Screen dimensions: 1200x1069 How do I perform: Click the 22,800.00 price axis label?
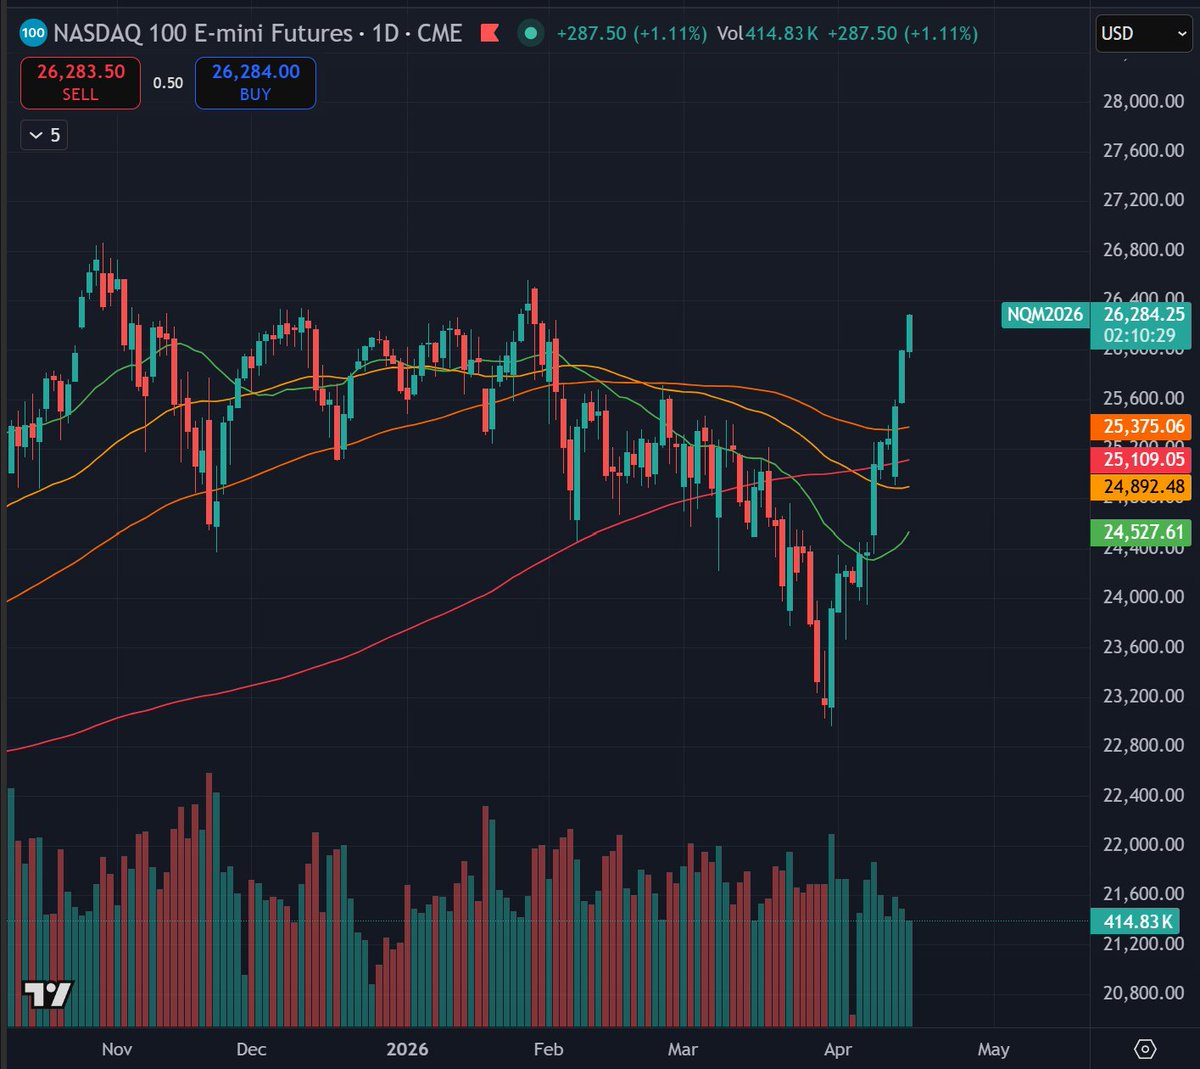1144,745
